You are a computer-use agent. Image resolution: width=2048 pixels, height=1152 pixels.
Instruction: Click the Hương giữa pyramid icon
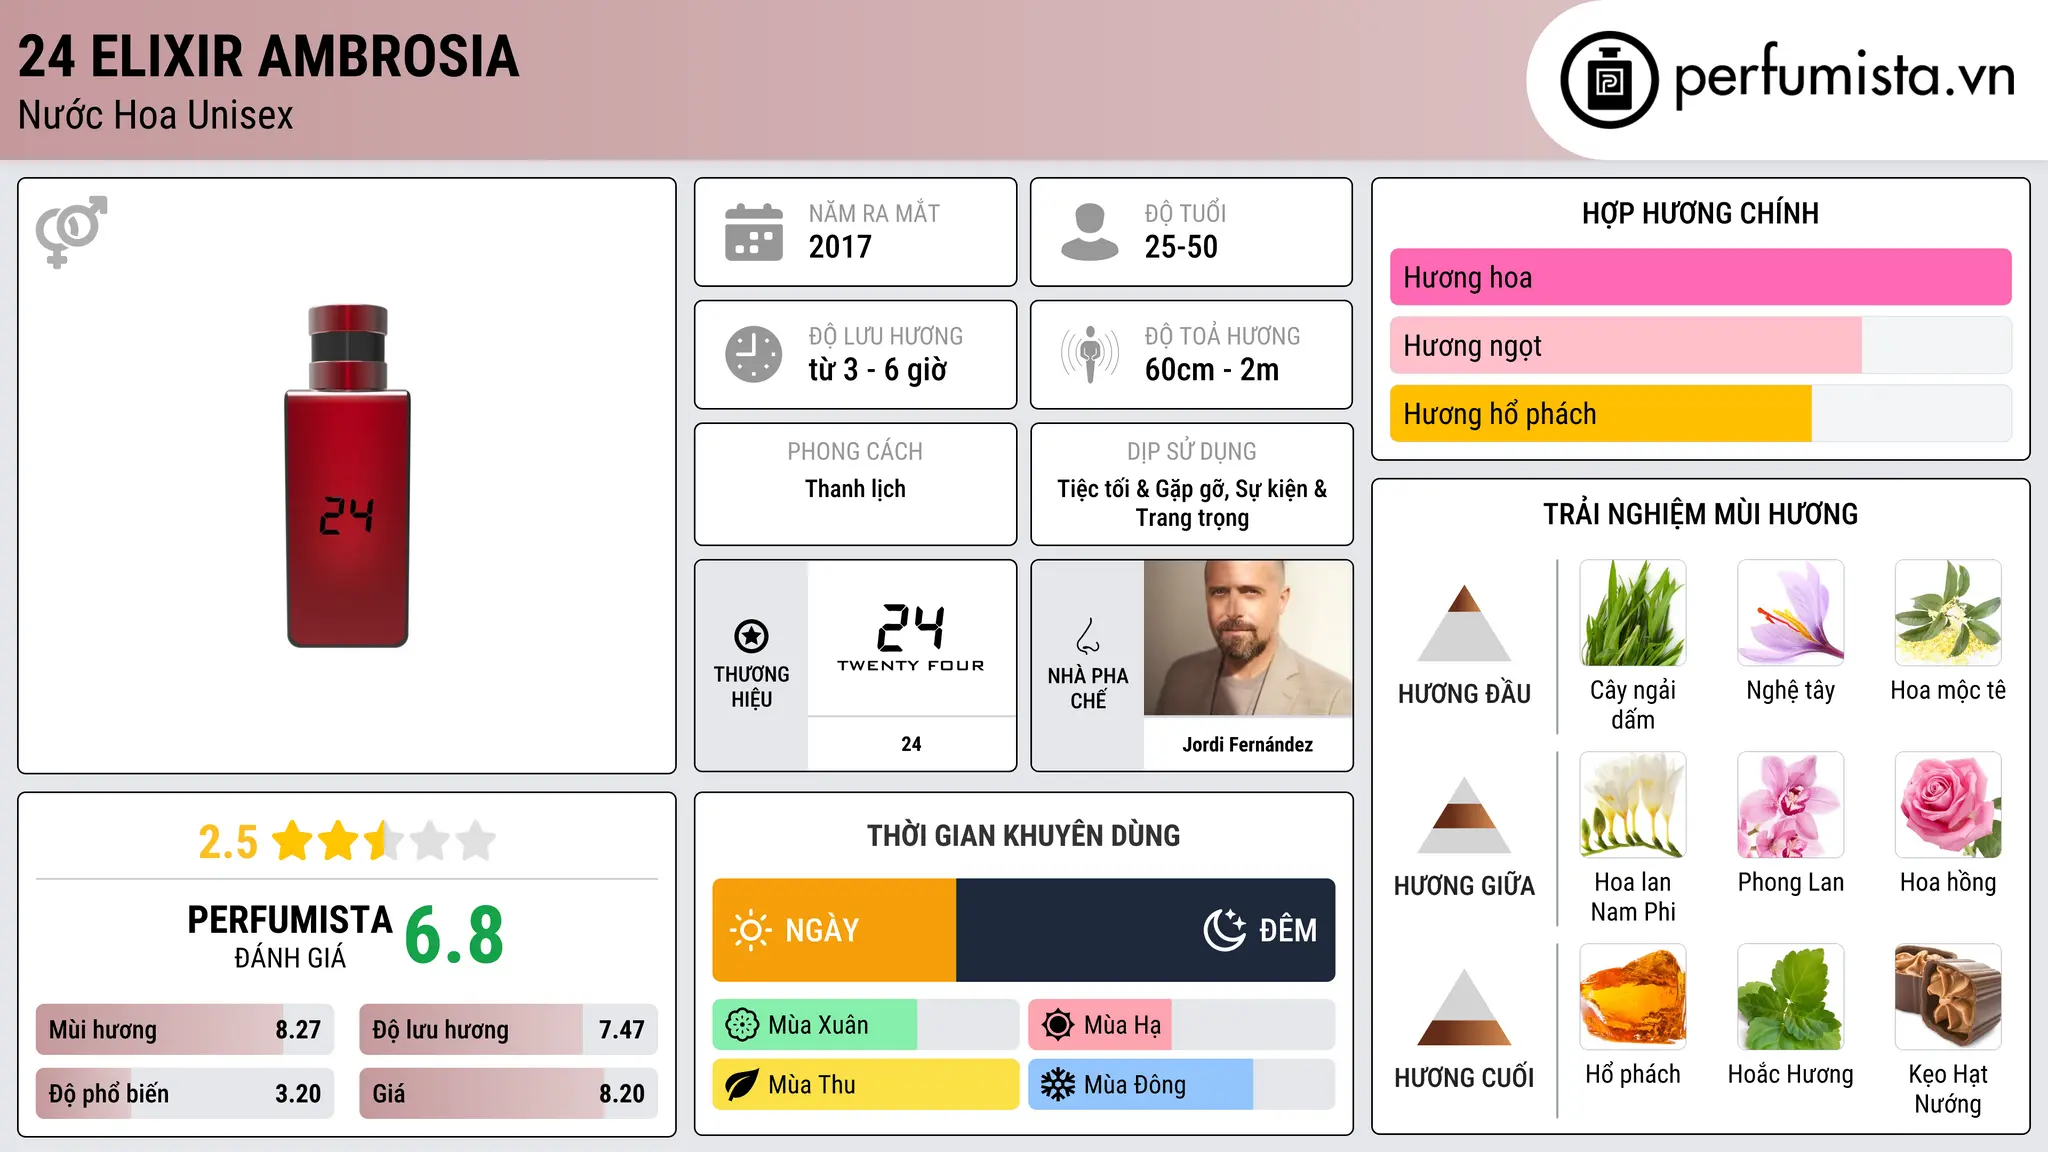pyautogui.click(x=1464, y=815)
